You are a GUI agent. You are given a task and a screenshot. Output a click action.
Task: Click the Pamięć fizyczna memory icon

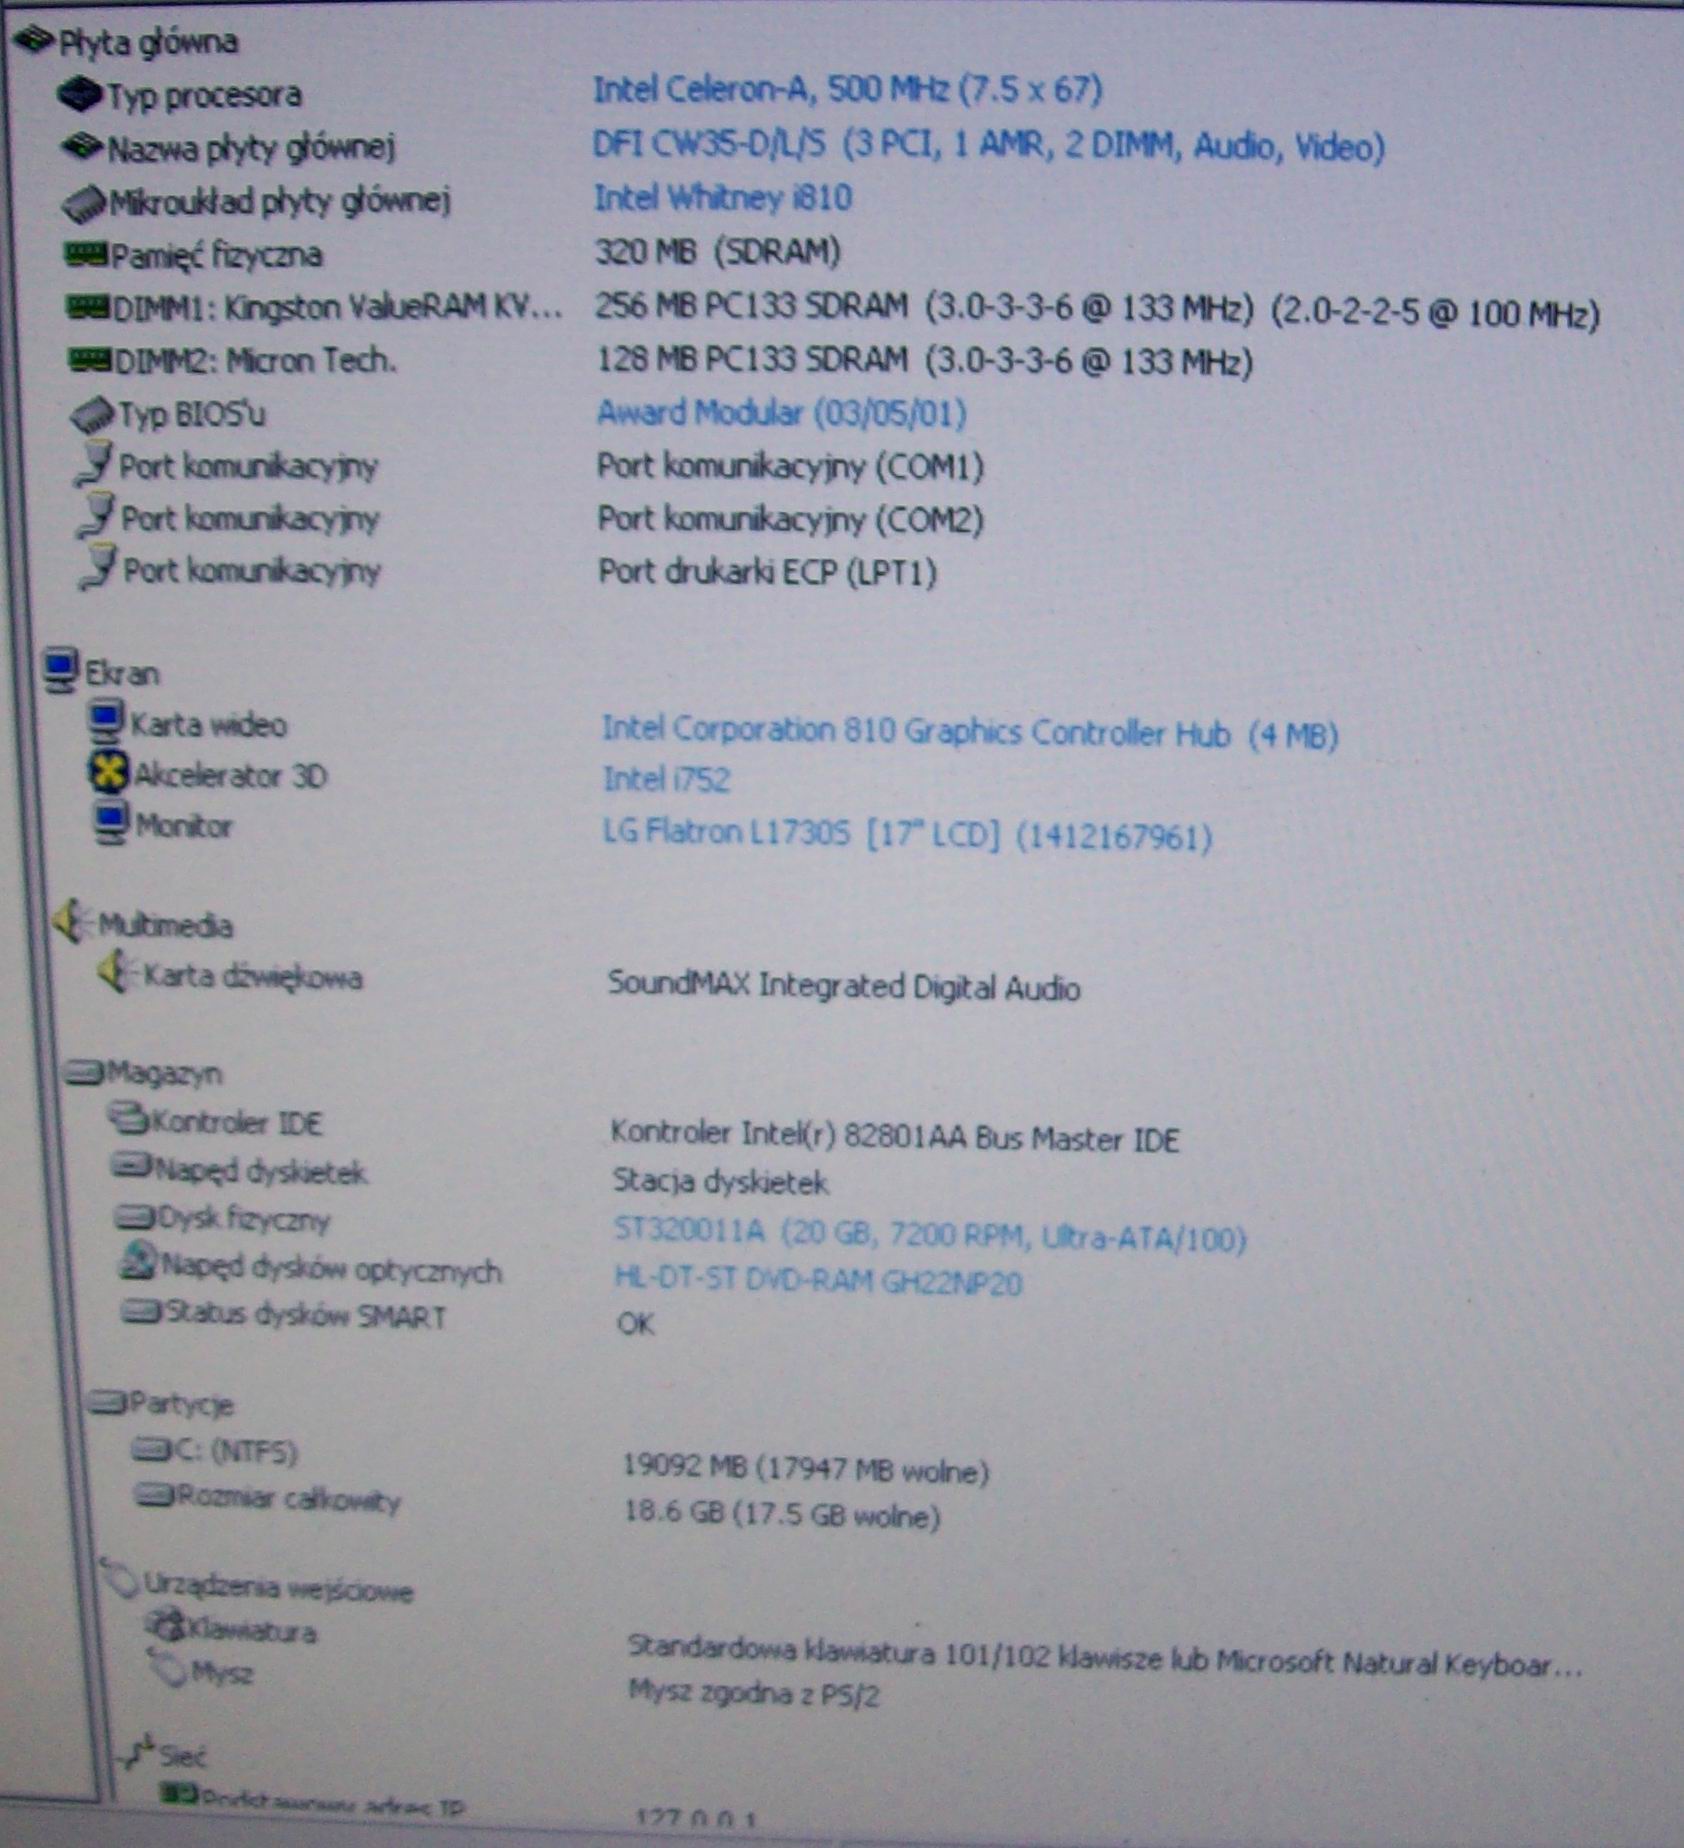(86, 254)
